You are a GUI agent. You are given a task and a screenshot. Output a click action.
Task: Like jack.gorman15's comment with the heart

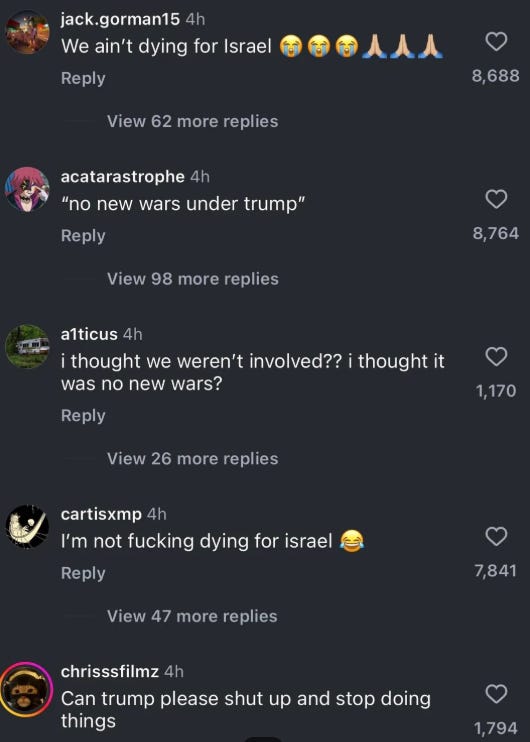pyautogui.click(x=496, y=42)
